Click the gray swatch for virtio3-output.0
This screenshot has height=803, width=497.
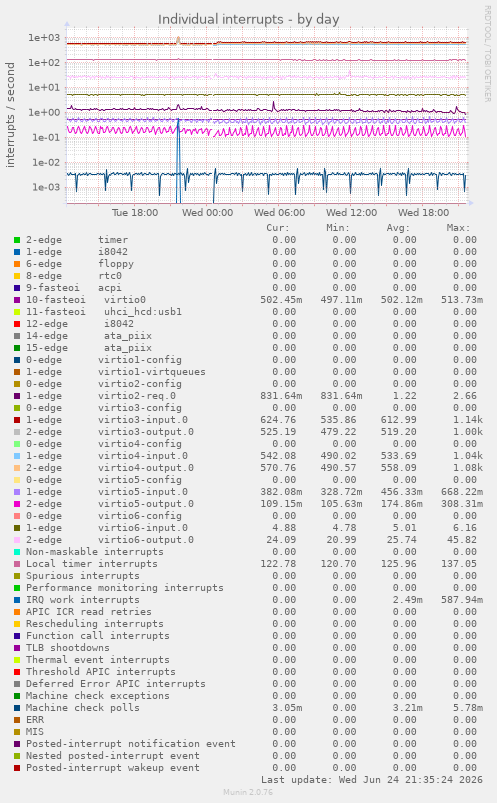[x=17, y=432]
